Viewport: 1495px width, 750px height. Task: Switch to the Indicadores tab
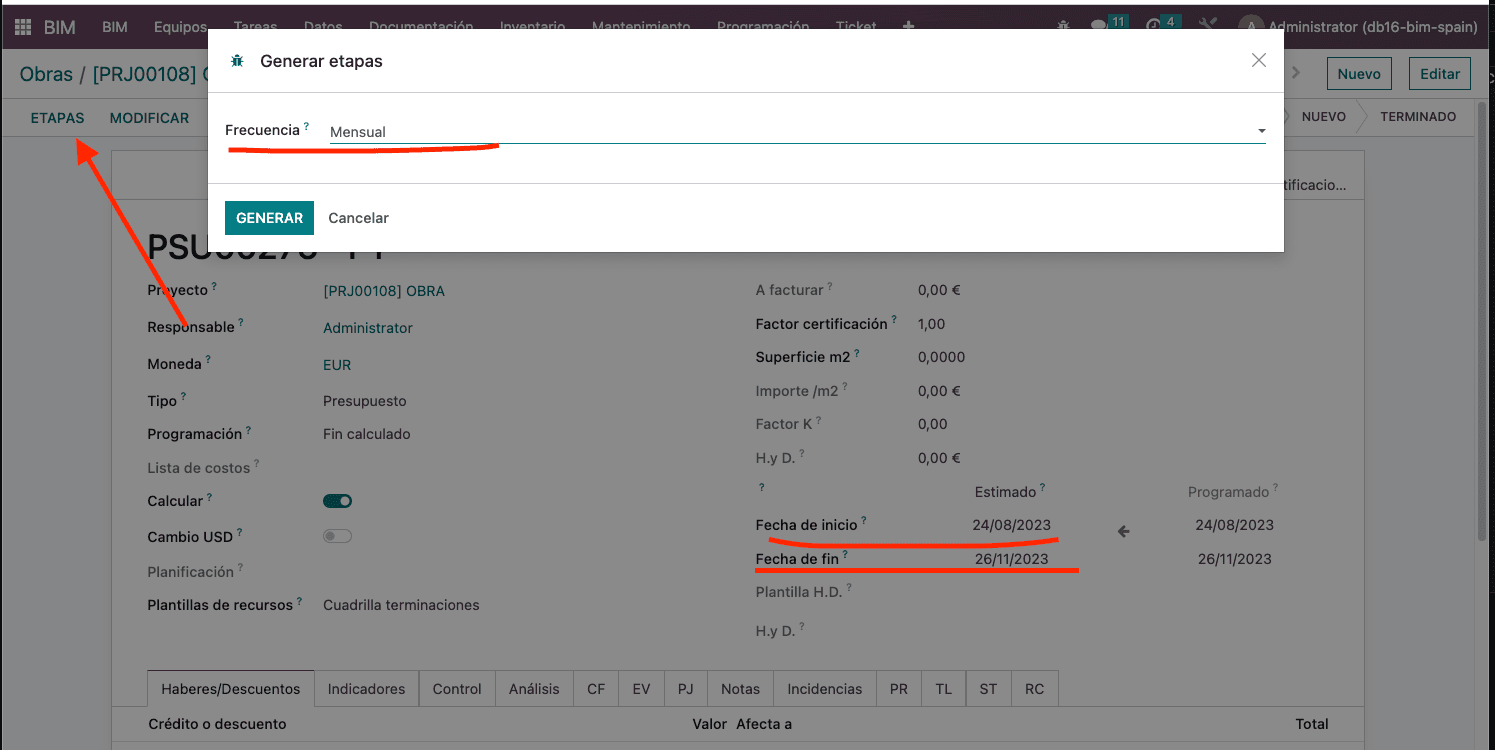coord(366,689)
